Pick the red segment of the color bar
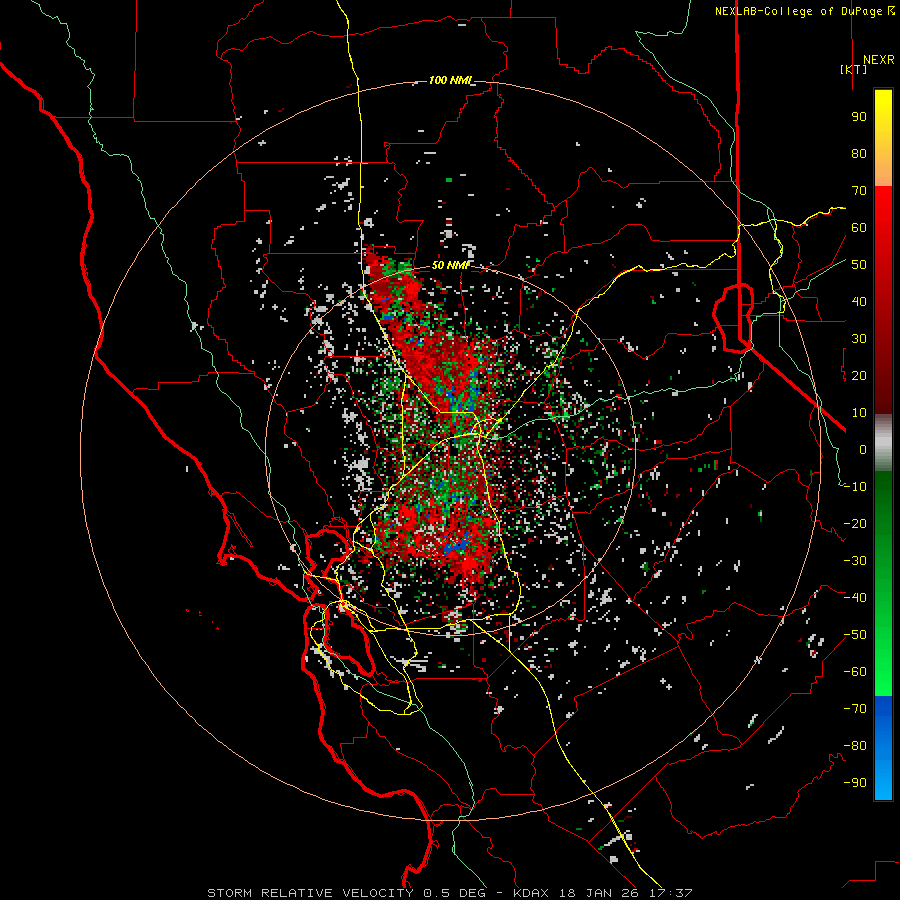 [x=883, y=300]
